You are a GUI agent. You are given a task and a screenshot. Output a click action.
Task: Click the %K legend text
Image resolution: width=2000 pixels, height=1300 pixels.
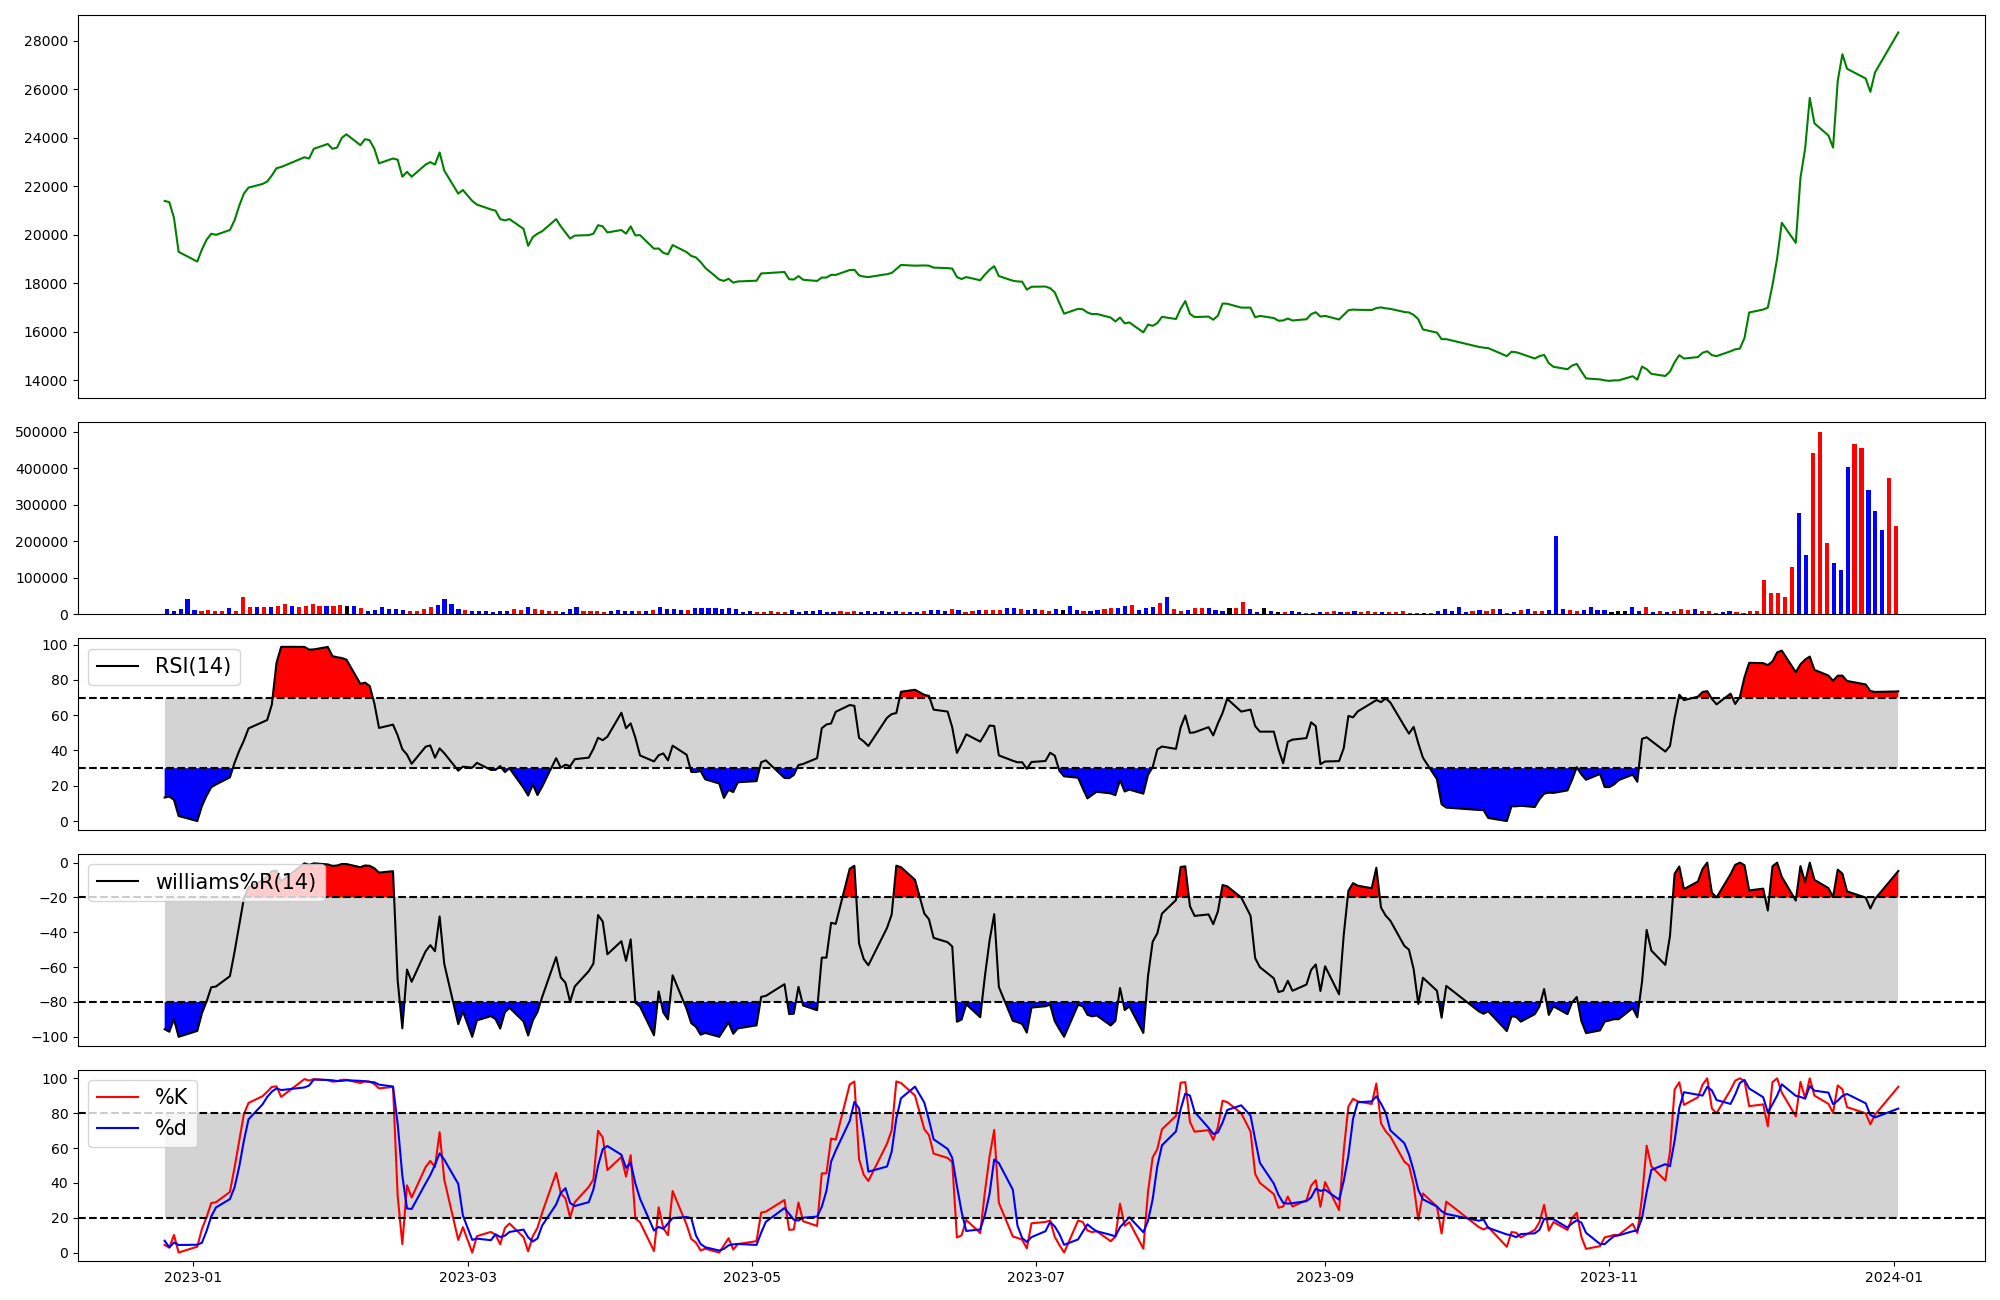[x=171, y=1098]
